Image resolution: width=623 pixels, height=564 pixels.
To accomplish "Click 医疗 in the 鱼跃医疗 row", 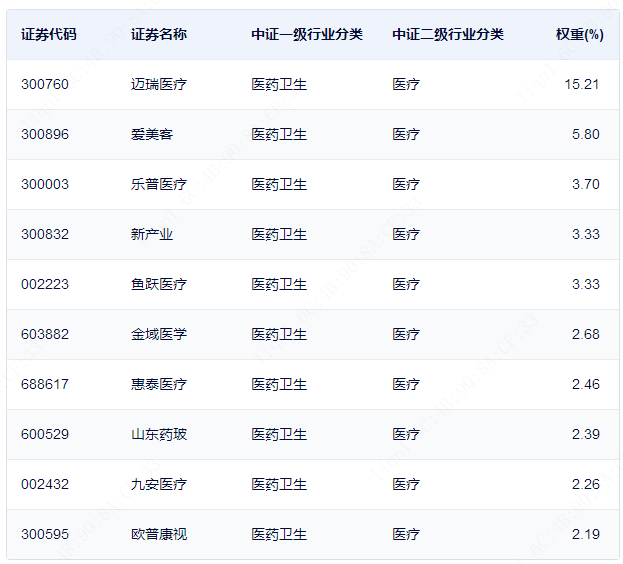I will [x=406, y=284].
